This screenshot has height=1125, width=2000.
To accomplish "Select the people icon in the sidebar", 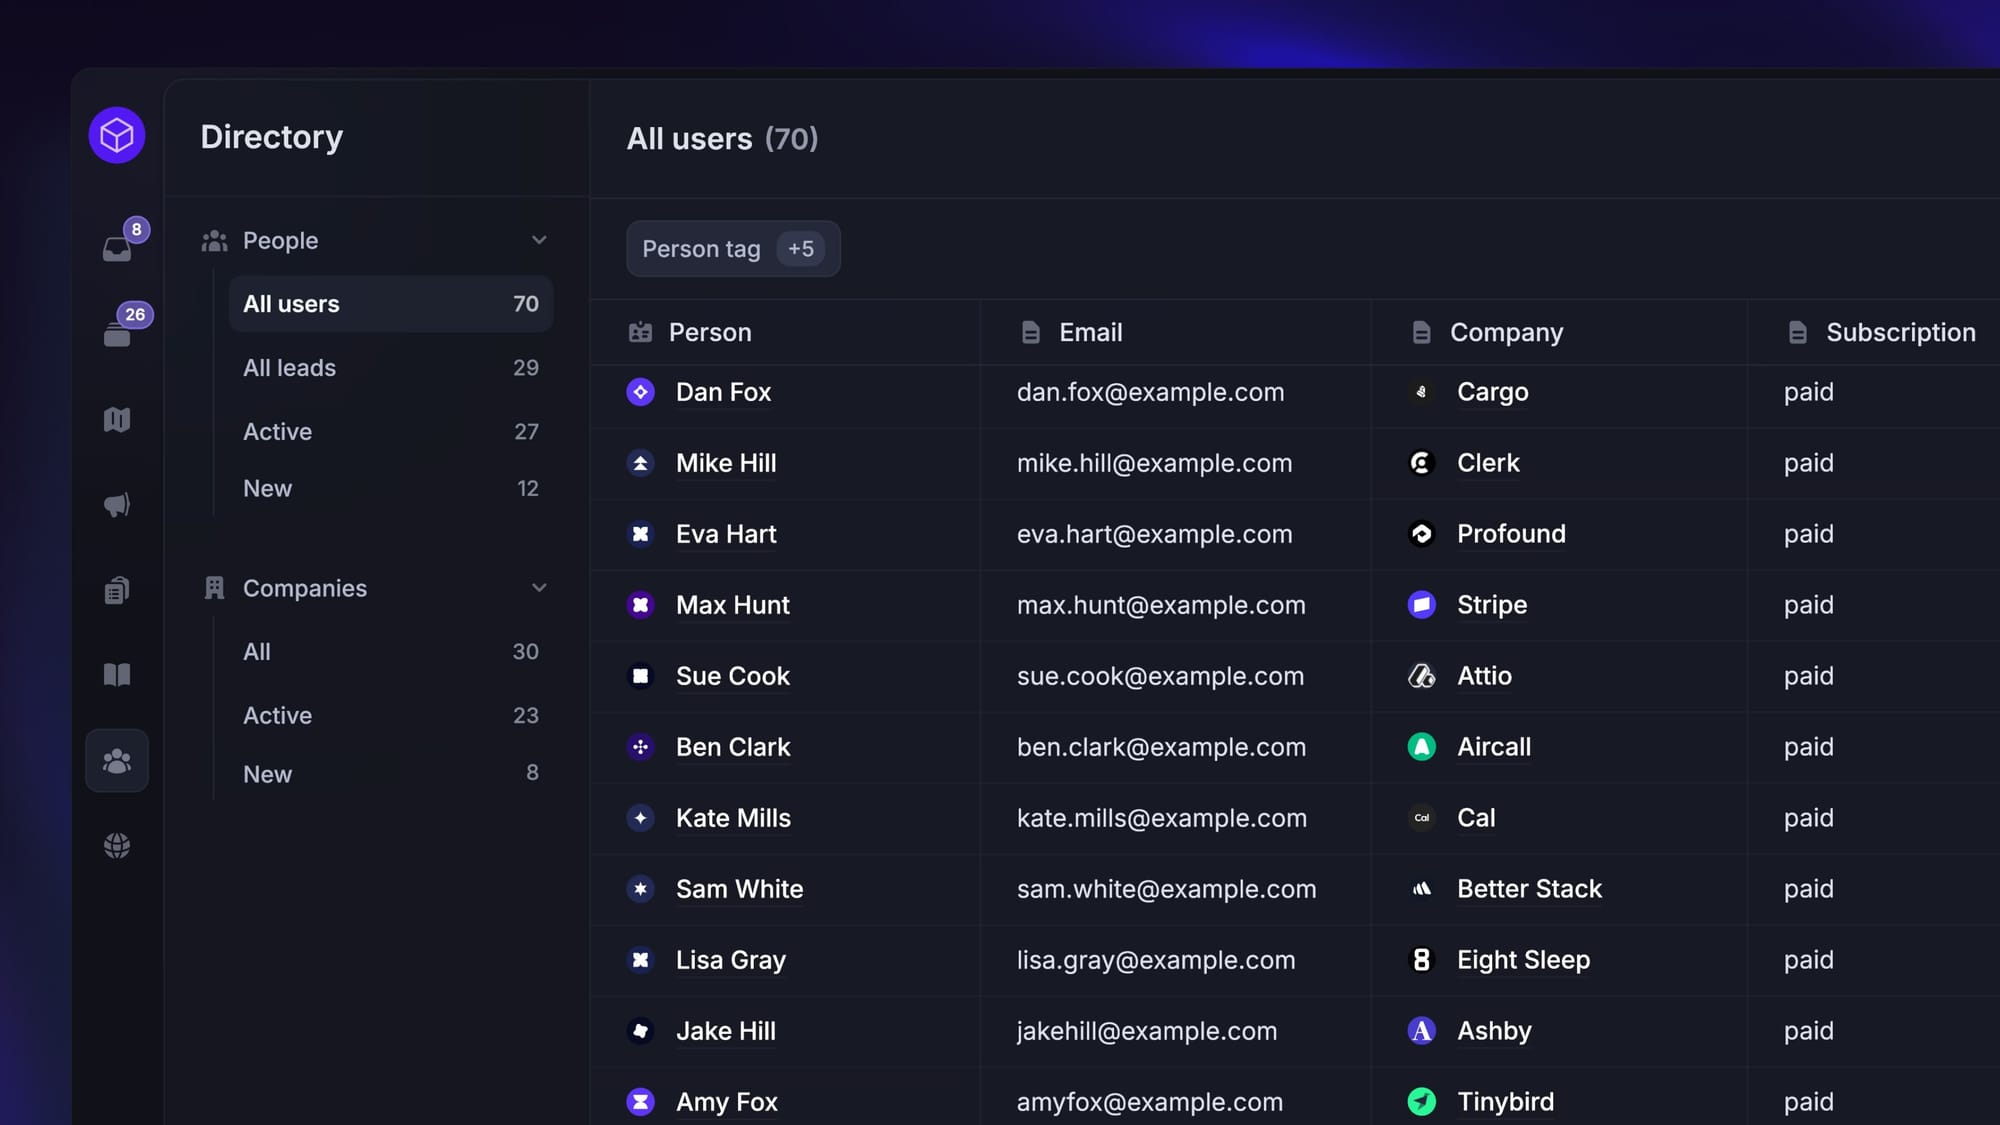I will coord(117,760).
